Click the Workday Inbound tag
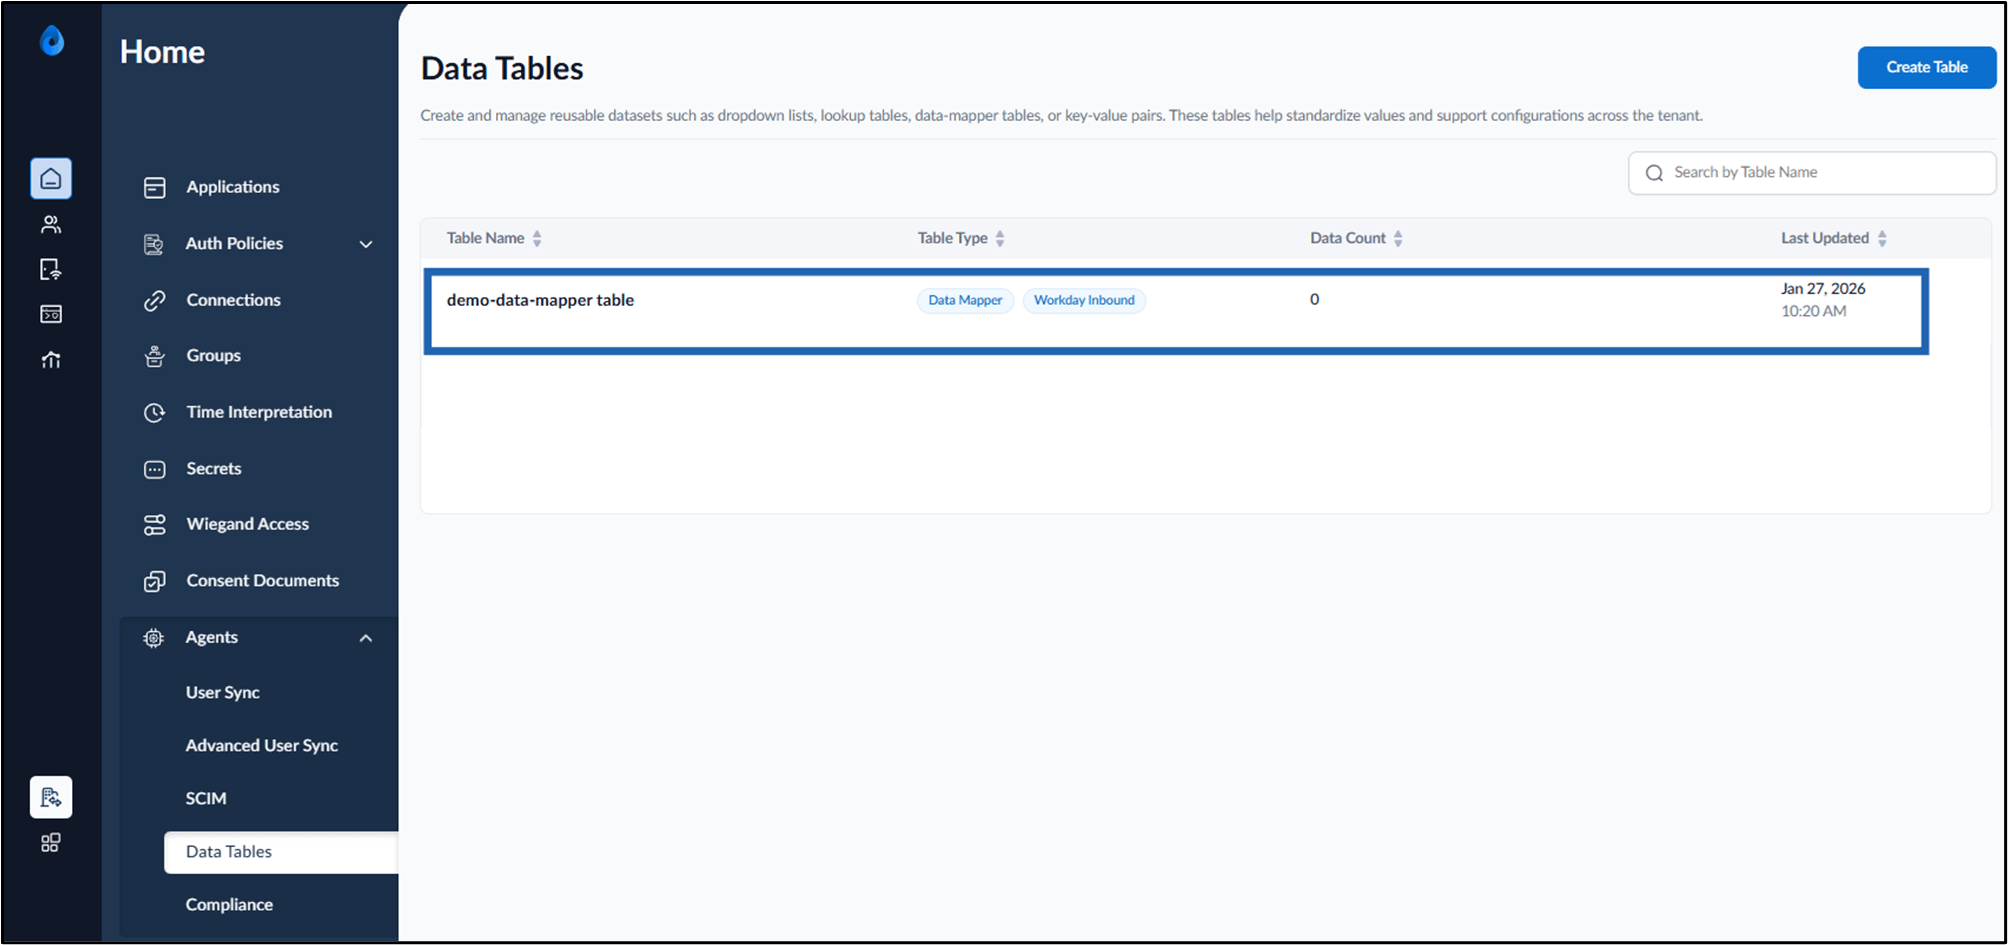 [x=1084, y=300]
